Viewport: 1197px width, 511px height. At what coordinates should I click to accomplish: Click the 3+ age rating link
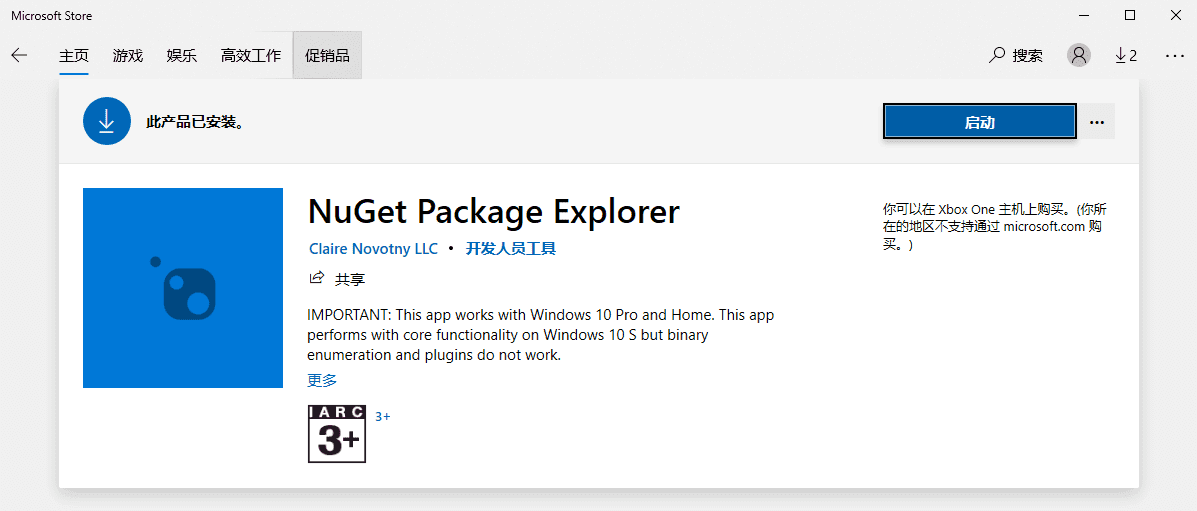pyautogui.click(x=382, y=416)
